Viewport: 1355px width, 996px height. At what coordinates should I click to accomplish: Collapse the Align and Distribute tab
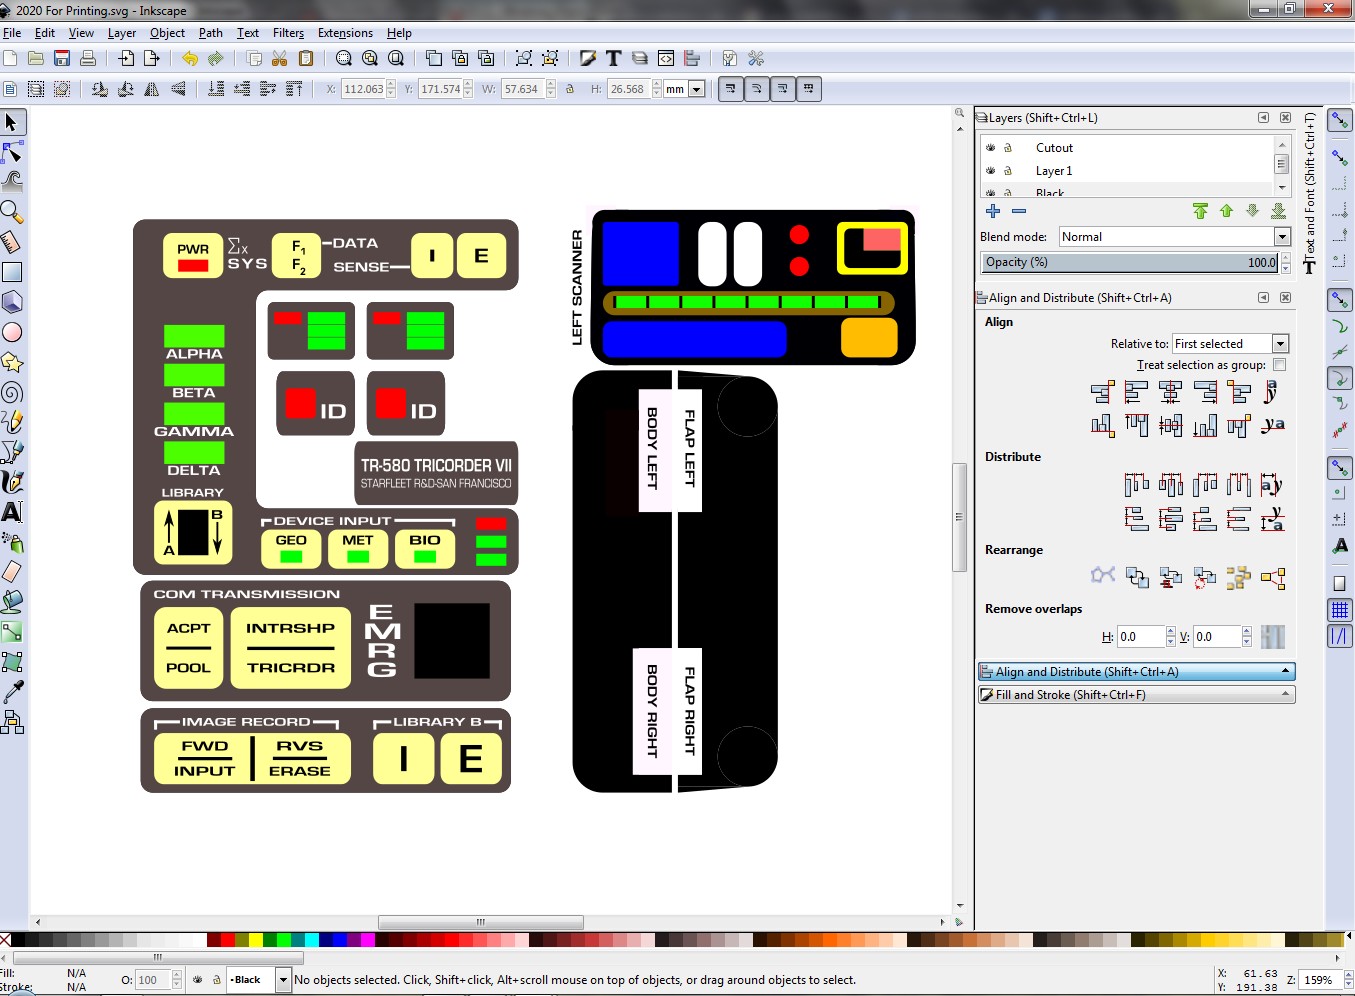tap(1136, 672)
